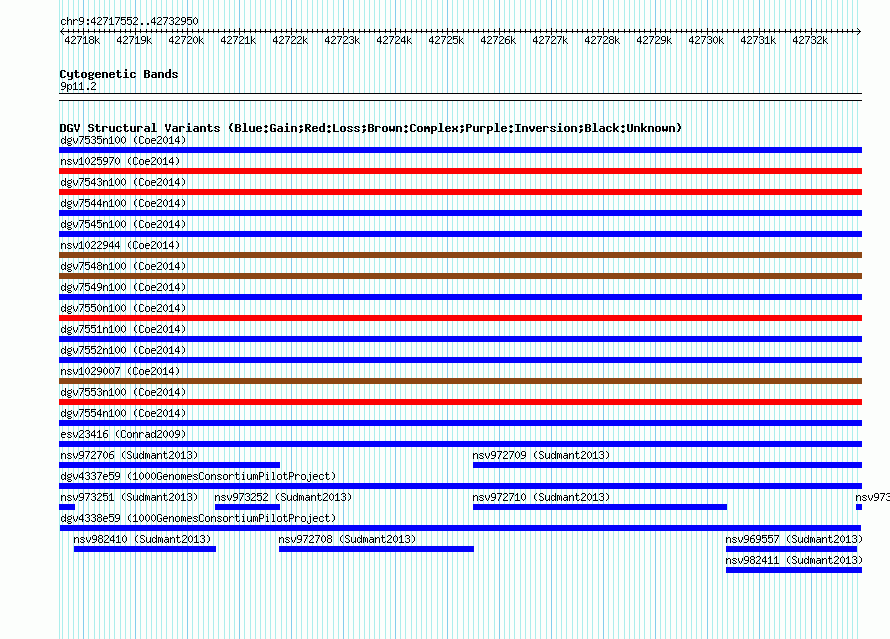Select the dgv7551n100 (Coe2014) label
The height and width of the screenshot is (639, 890).
pyautogui.click(x=123, y=329)
